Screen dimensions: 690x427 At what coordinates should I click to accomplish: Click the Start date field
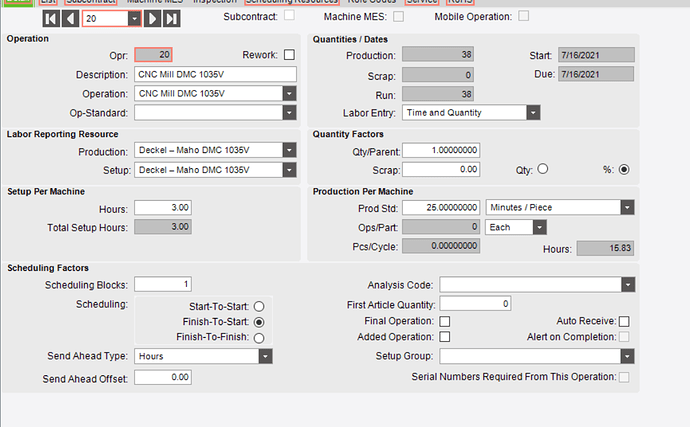click(x=596, y=55)
